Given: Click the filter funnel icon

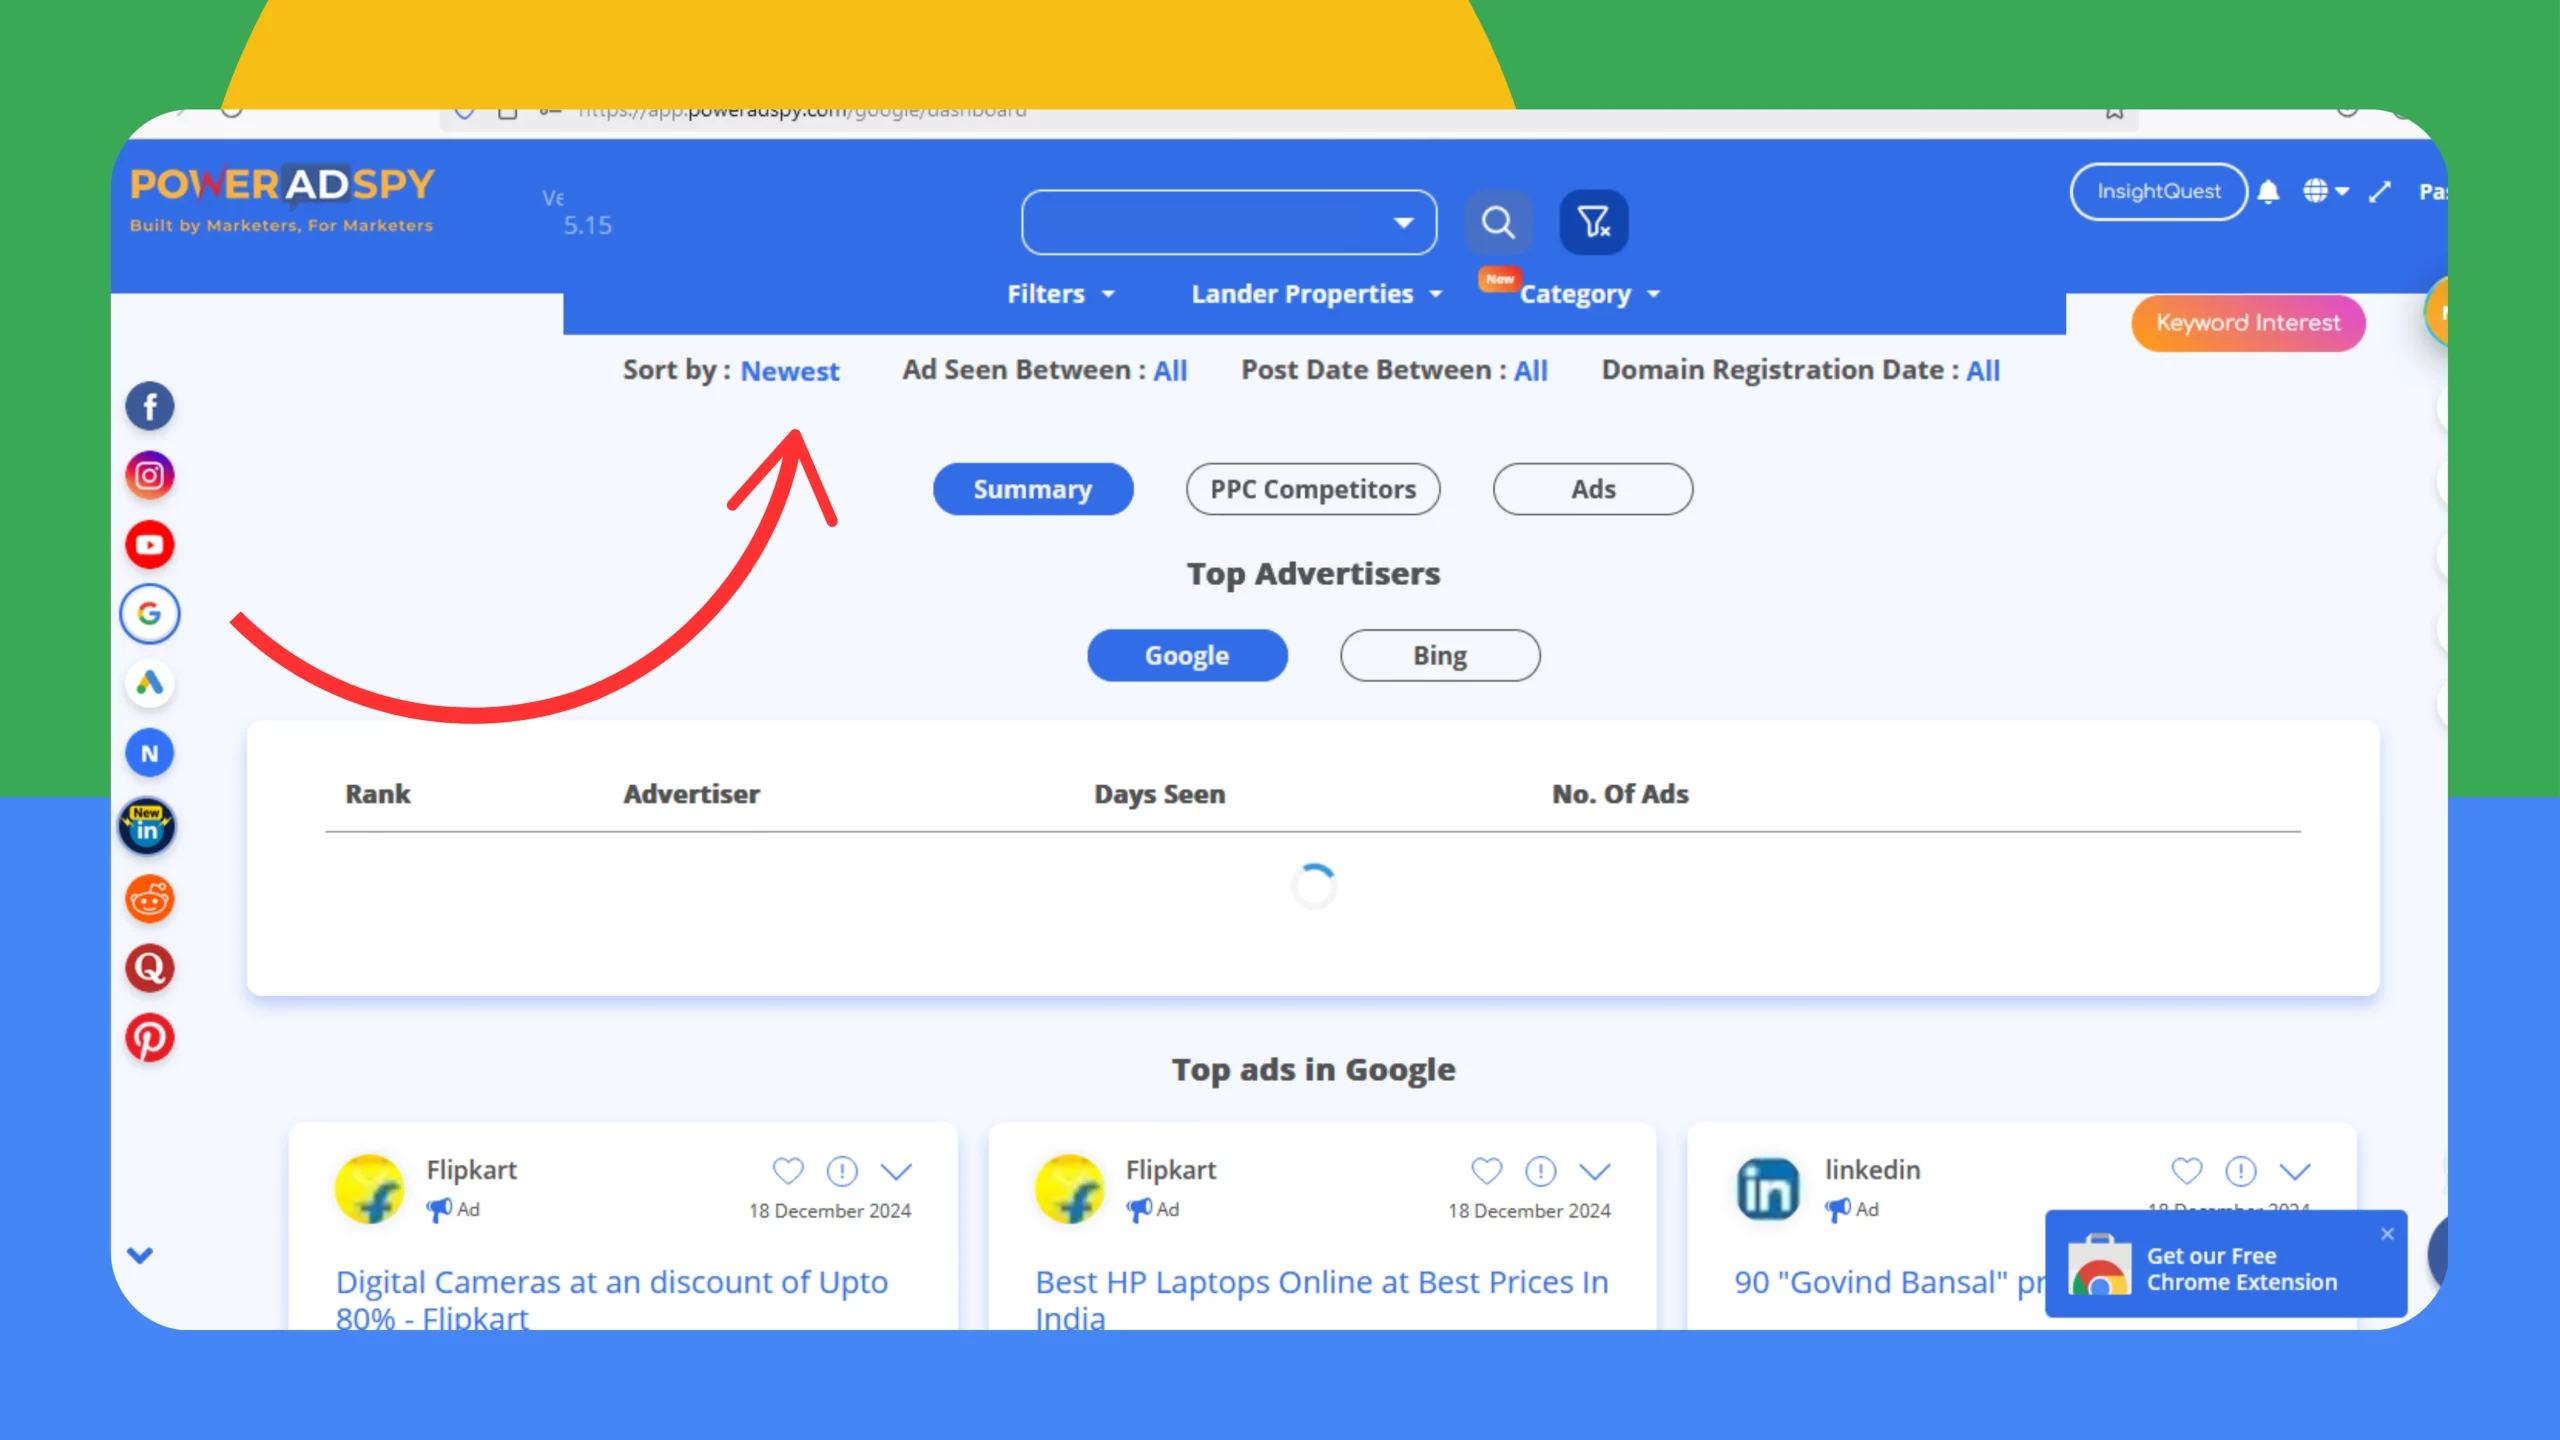Looking at the screenshot, I should pos(1593,222).
